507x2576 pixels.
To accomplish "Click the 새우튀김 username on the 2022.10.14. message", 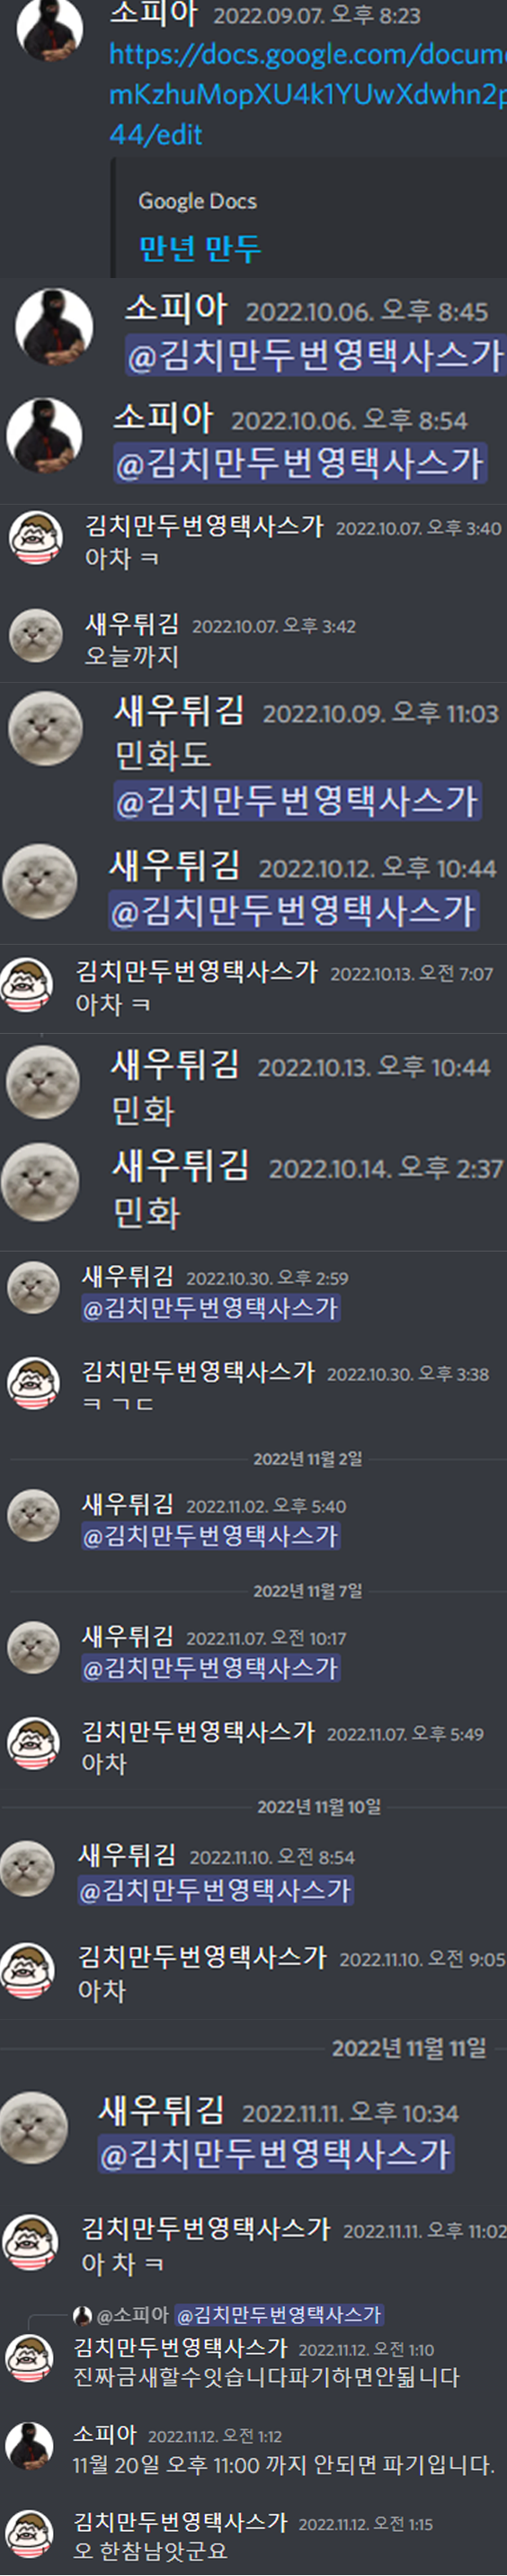I will [x=180, y=1165].
